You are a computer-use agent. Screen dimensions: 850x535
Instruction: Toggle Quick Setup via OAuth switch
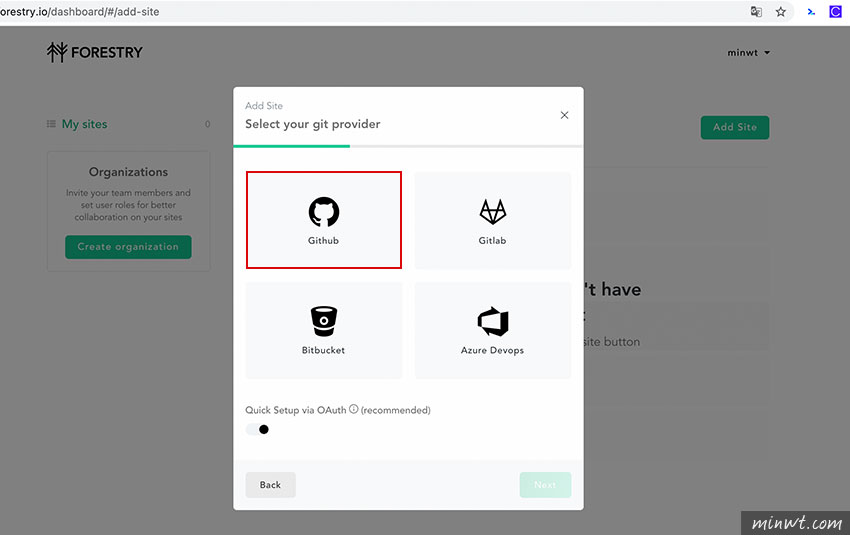[257, 429]
